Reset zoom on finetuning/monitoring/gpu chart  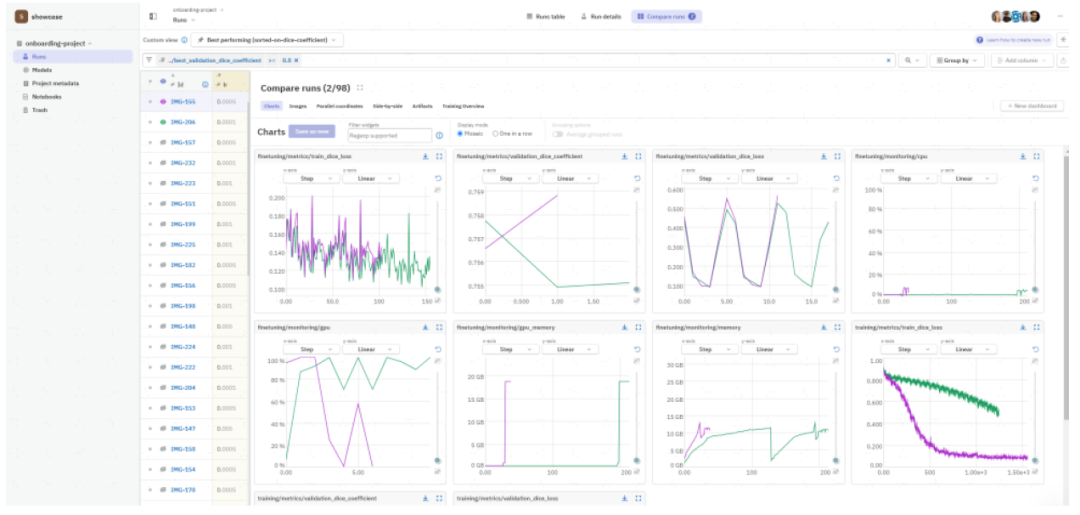click(x=437, y=350)
